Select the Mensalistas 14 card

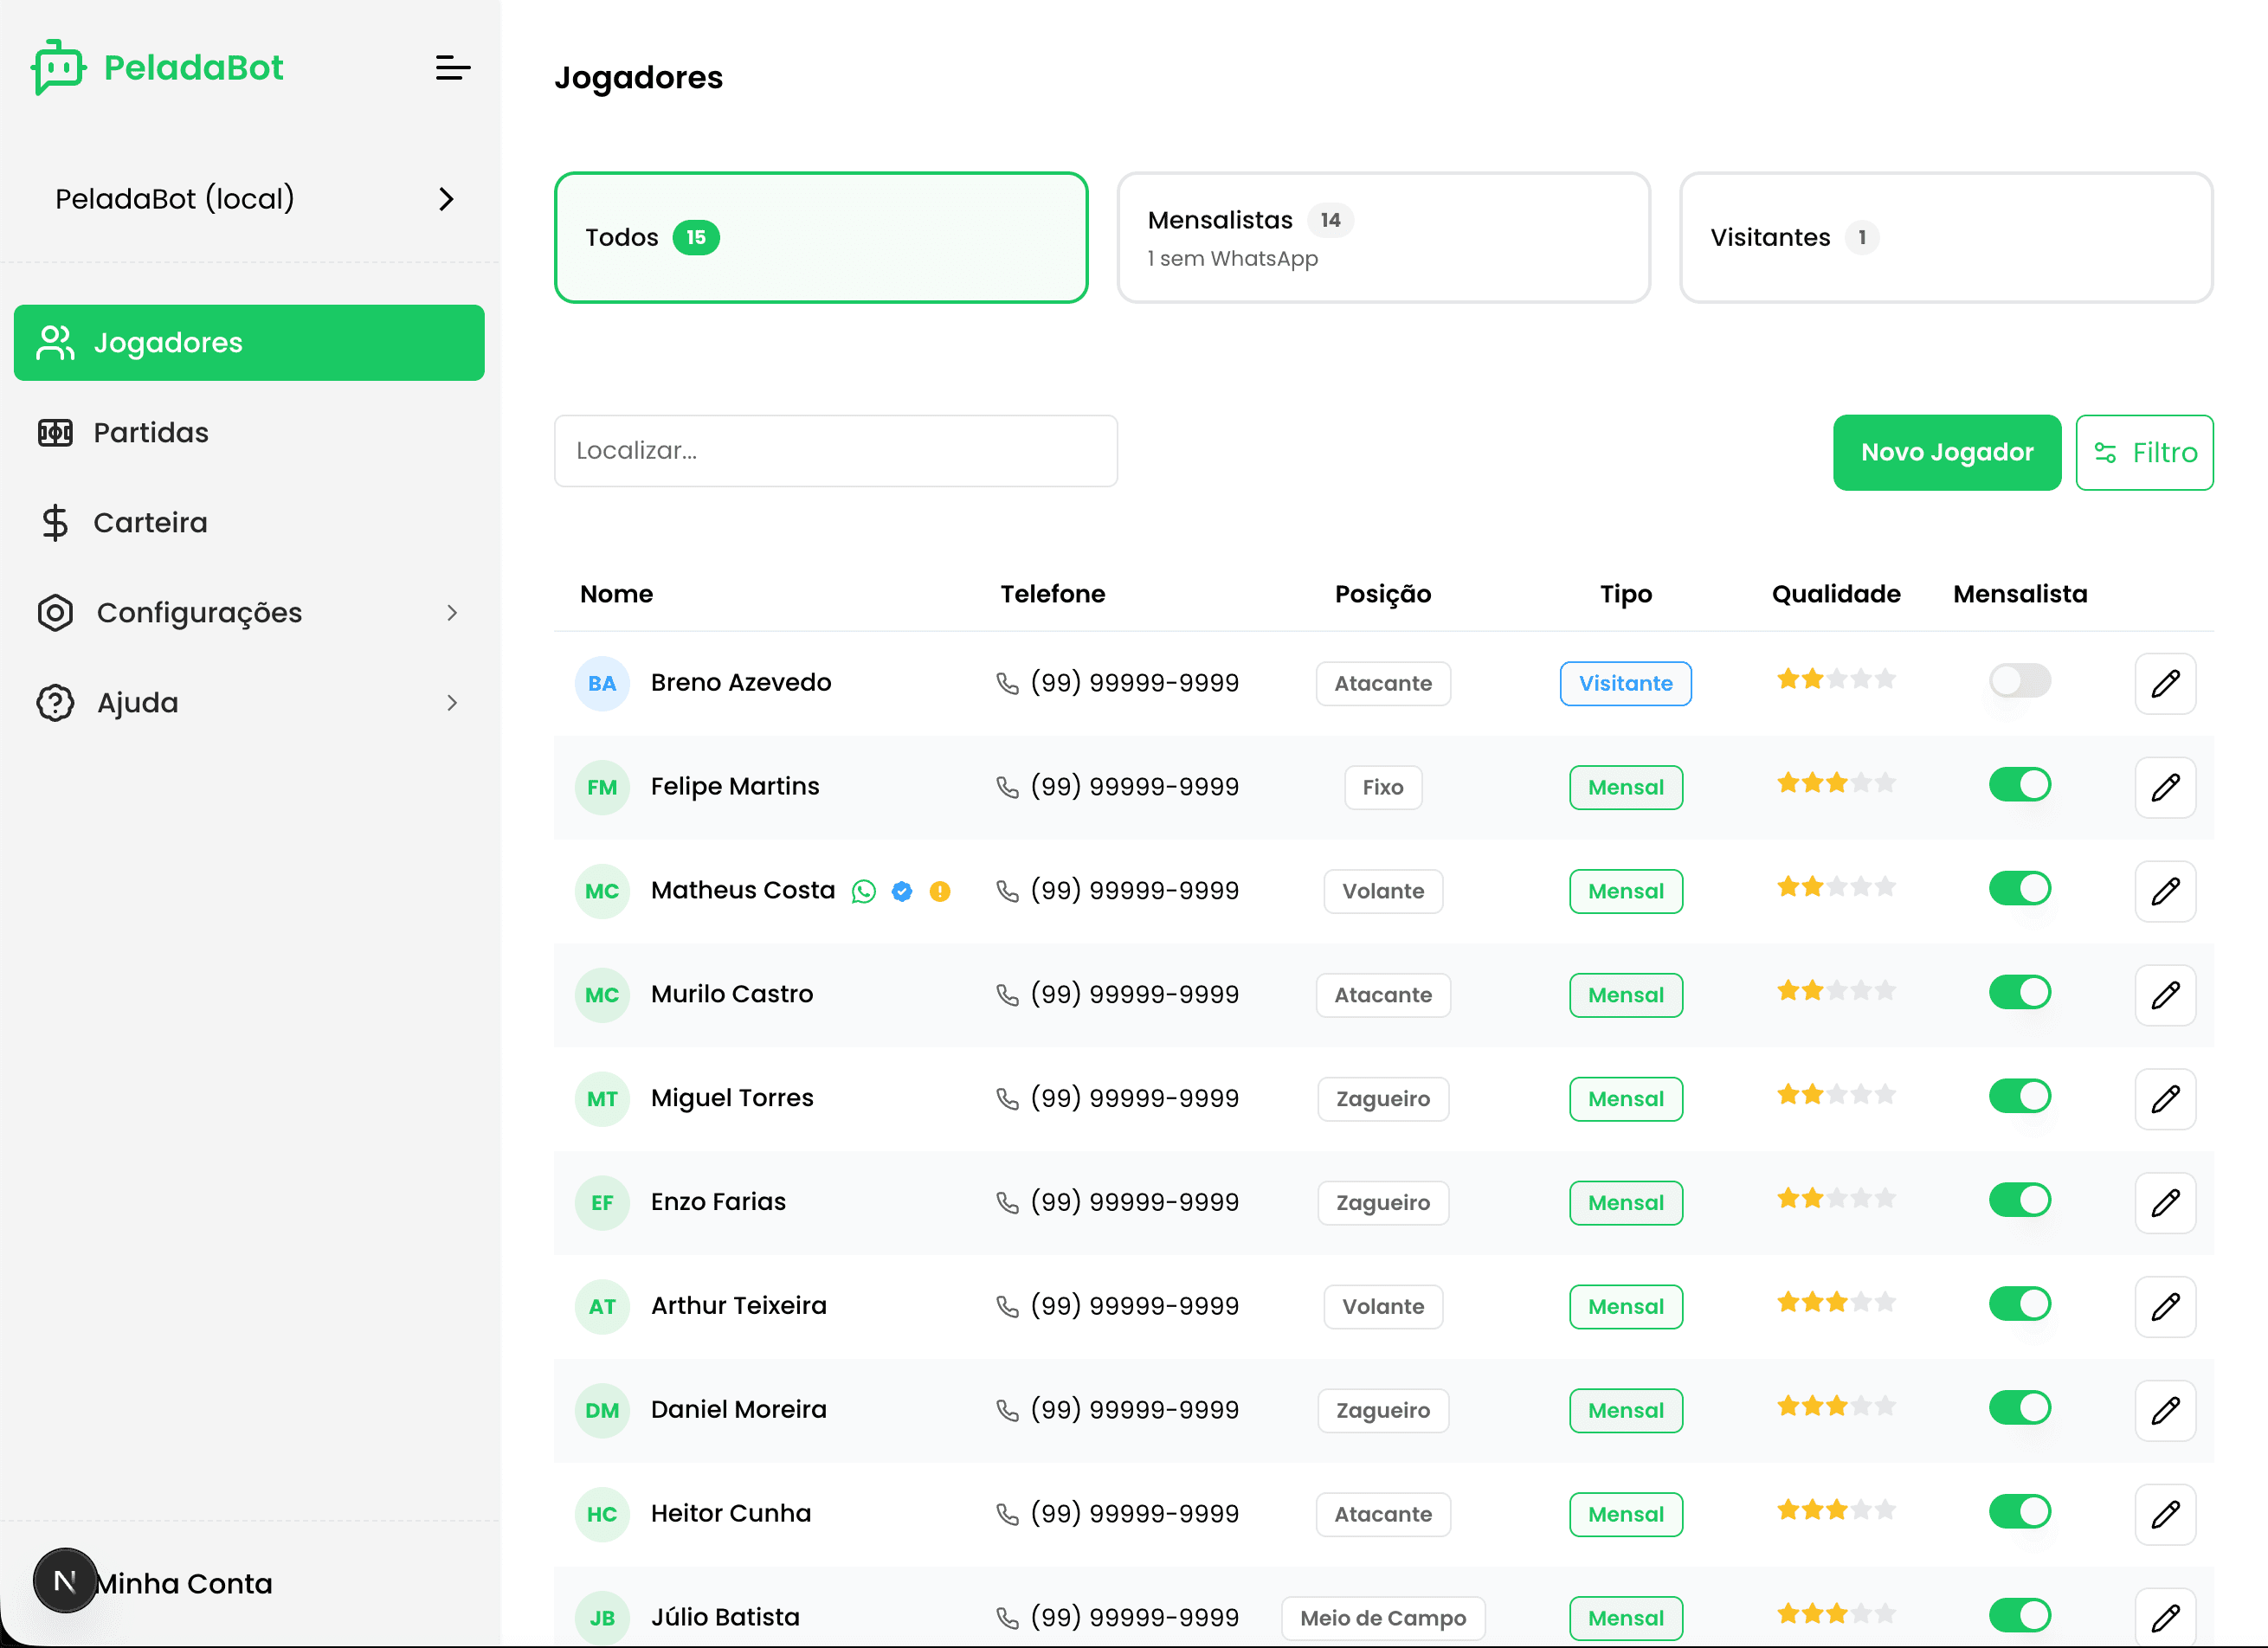pos(1383,238)
